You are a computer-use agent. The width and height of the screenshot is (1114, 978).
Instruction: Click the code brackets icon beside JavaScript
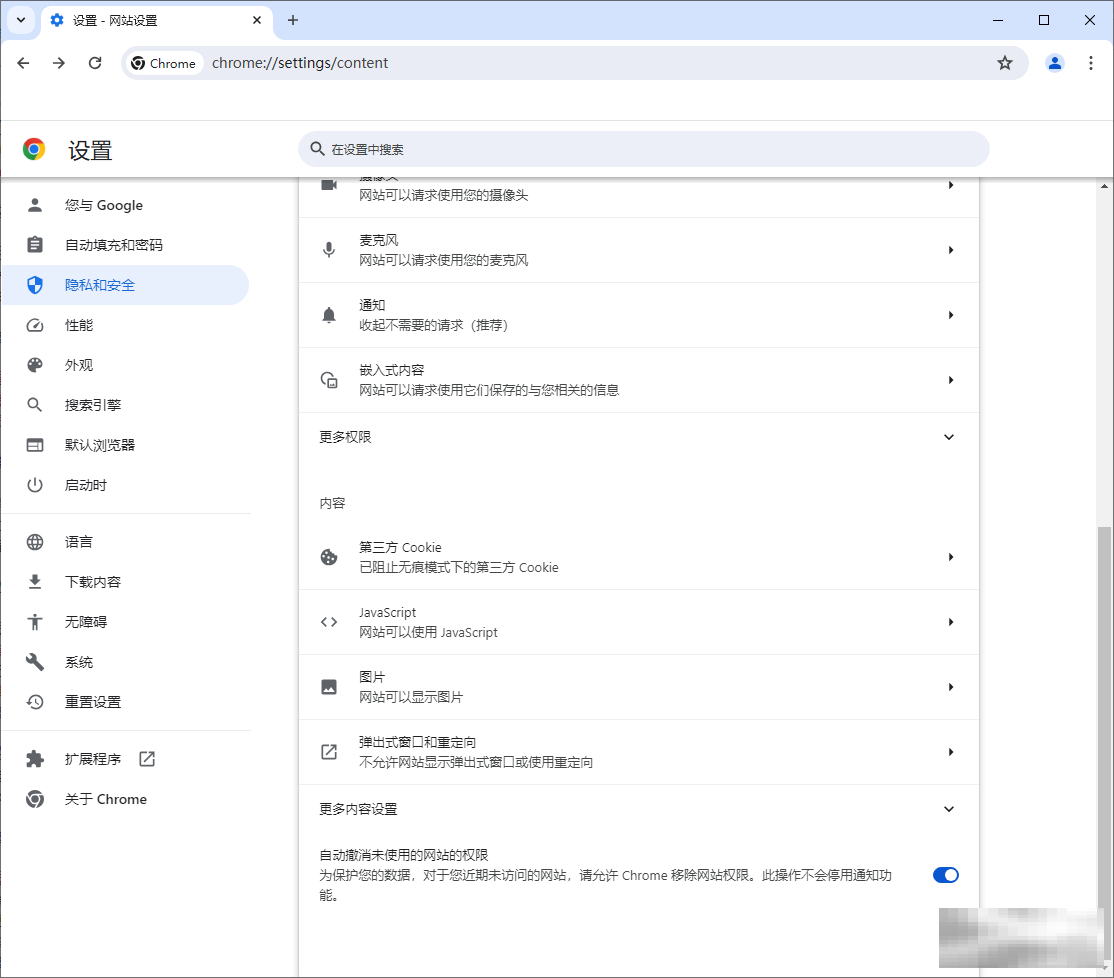coord(329,621)
